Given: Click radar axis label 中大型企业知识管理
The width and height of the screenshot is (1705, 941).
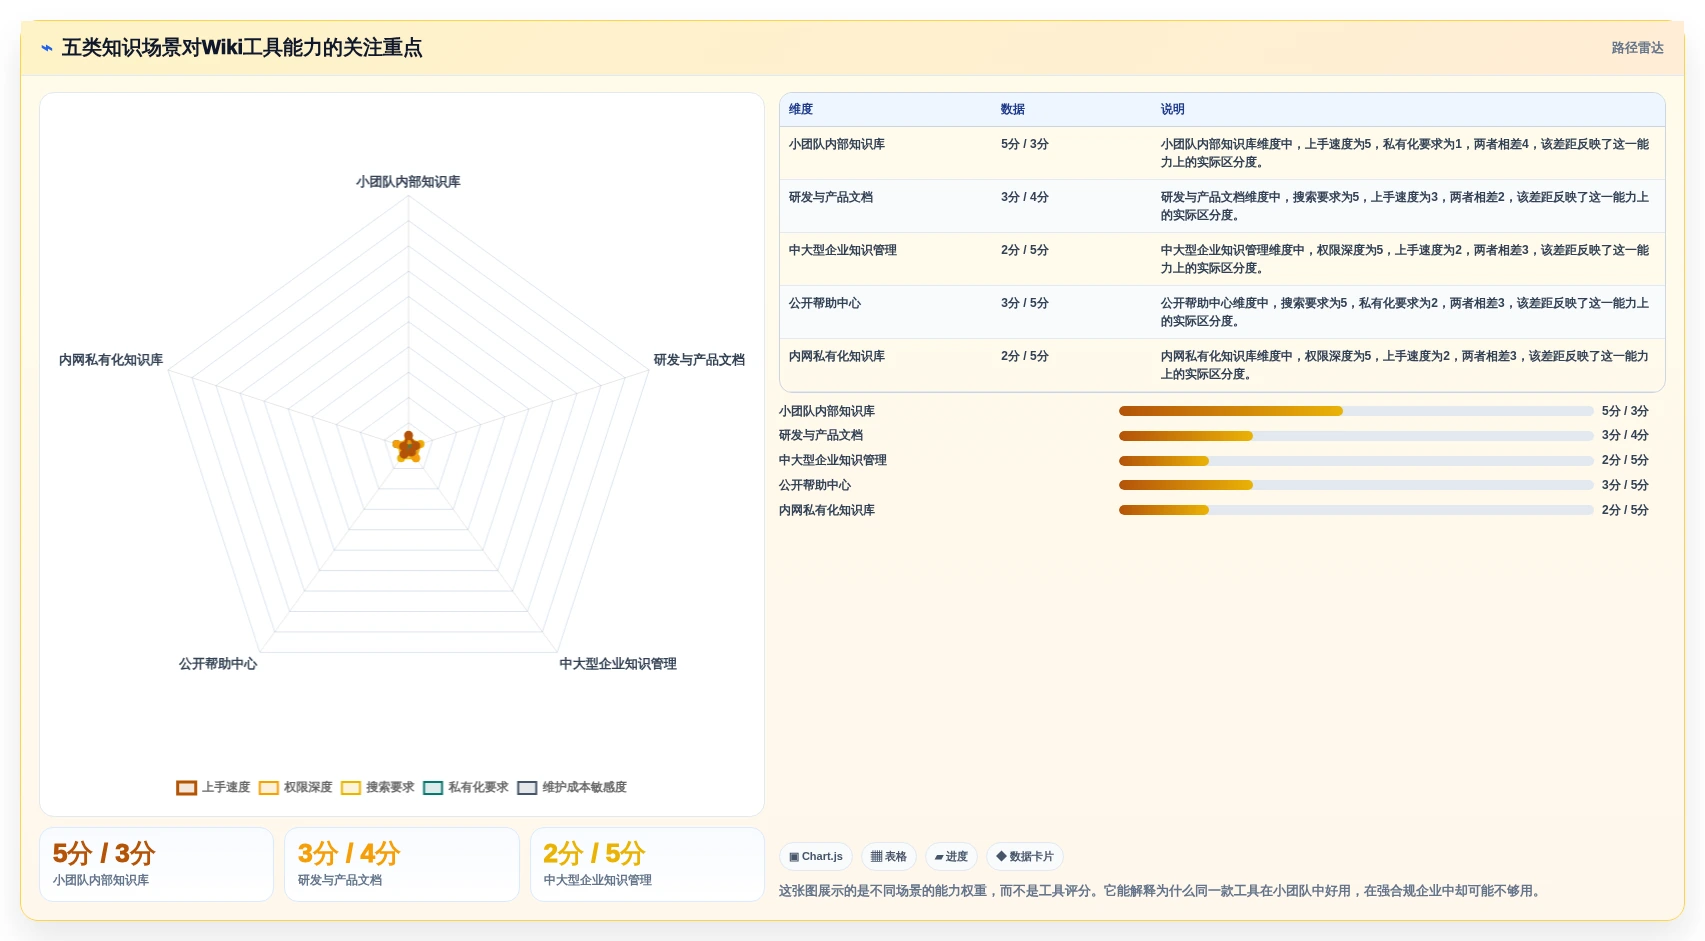Looking at the screenshot, I should 618,664.
